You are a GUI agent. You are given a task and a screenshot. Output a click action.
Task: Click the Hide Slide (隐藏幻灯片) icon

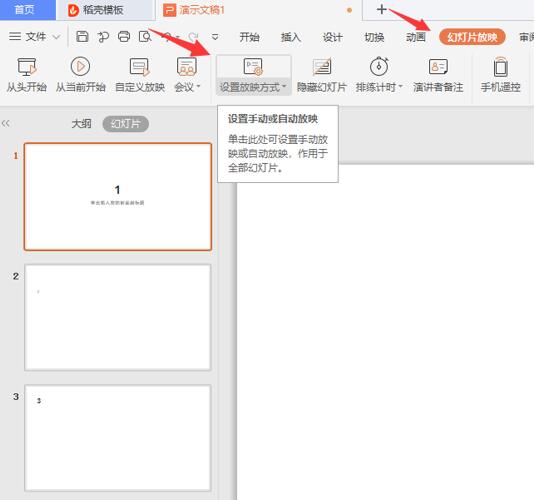point(322,67)
